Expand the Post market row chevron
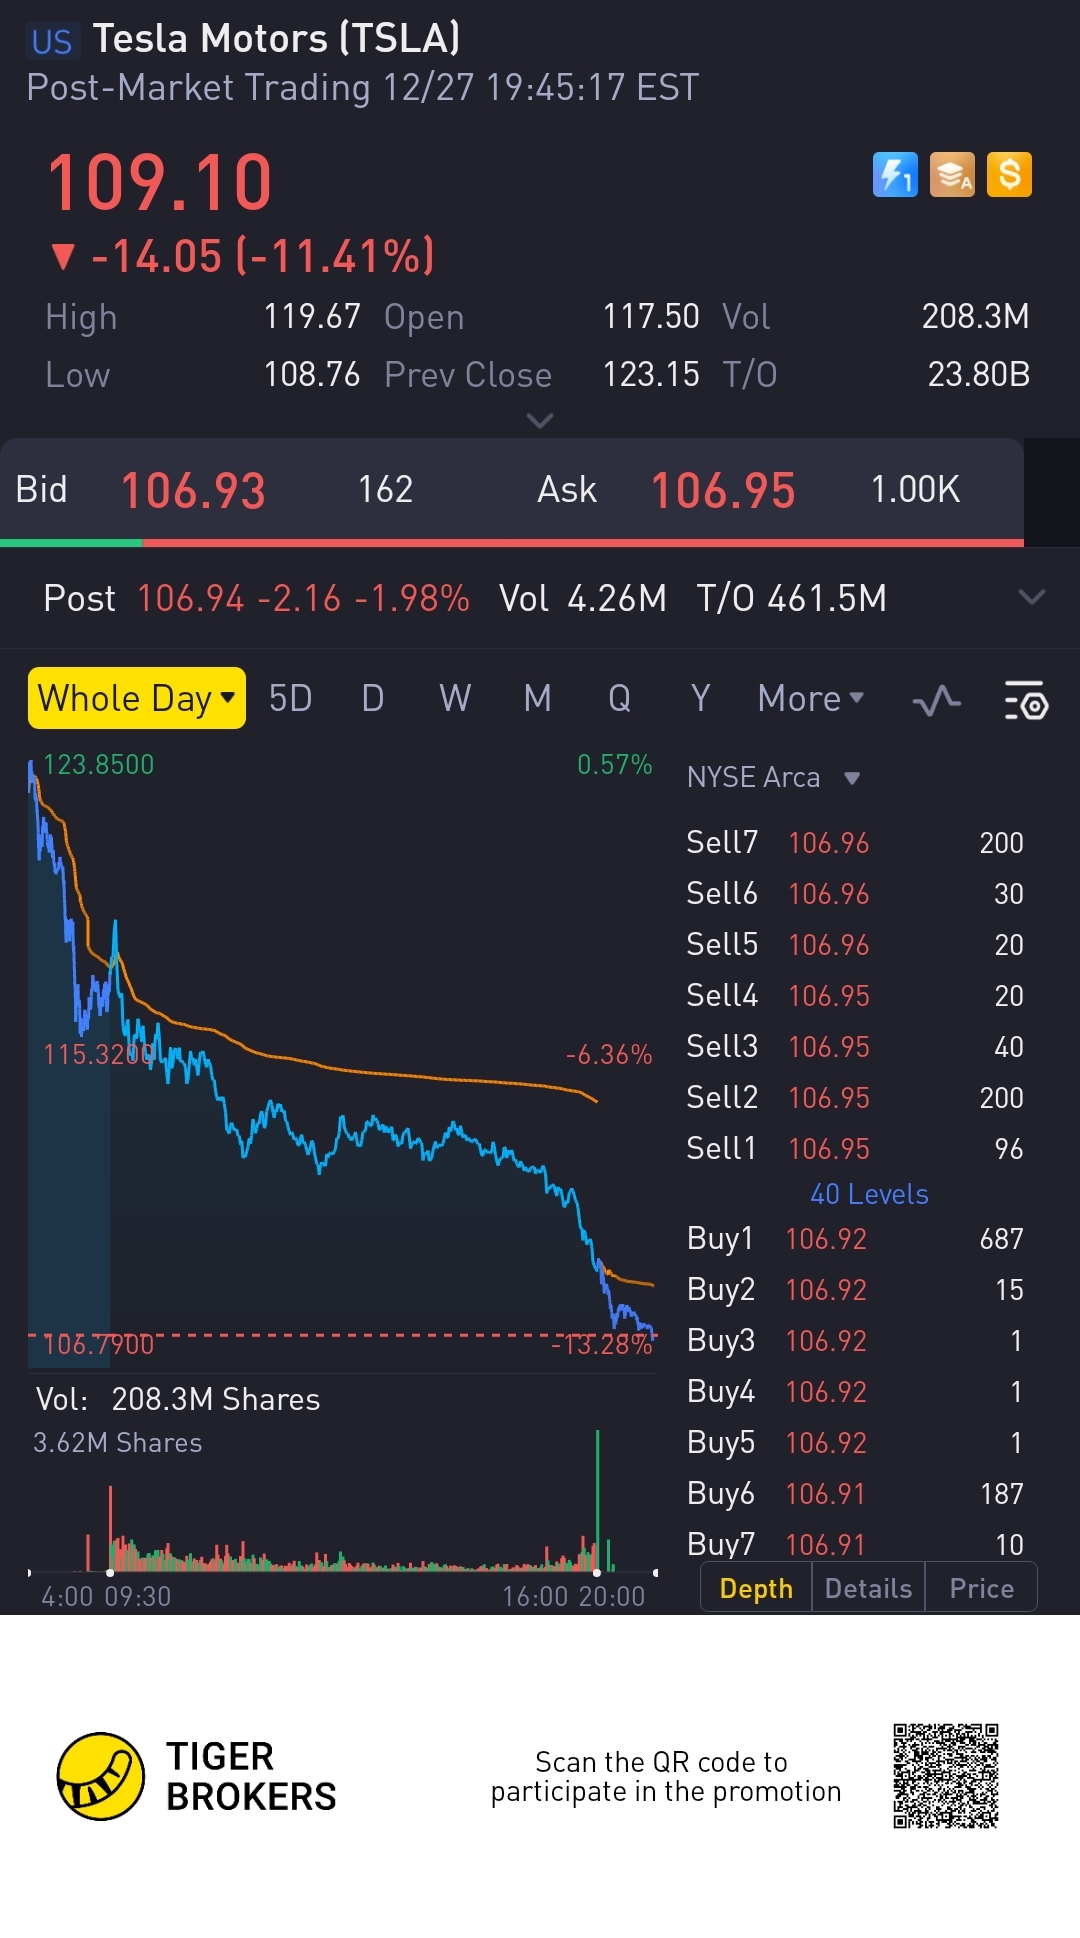Viewport: 1080px width, 1938px height. tap(1031, 597)
